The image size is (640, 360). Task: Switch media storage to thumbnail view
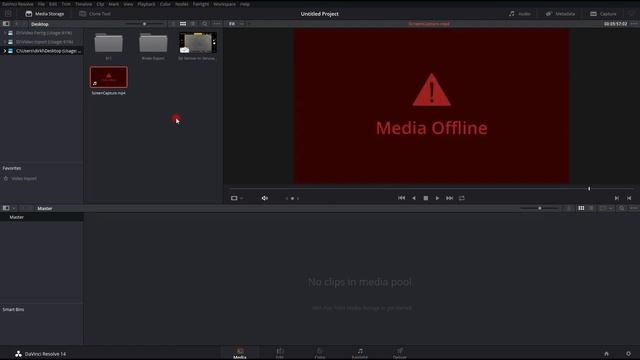pos(183,24)
